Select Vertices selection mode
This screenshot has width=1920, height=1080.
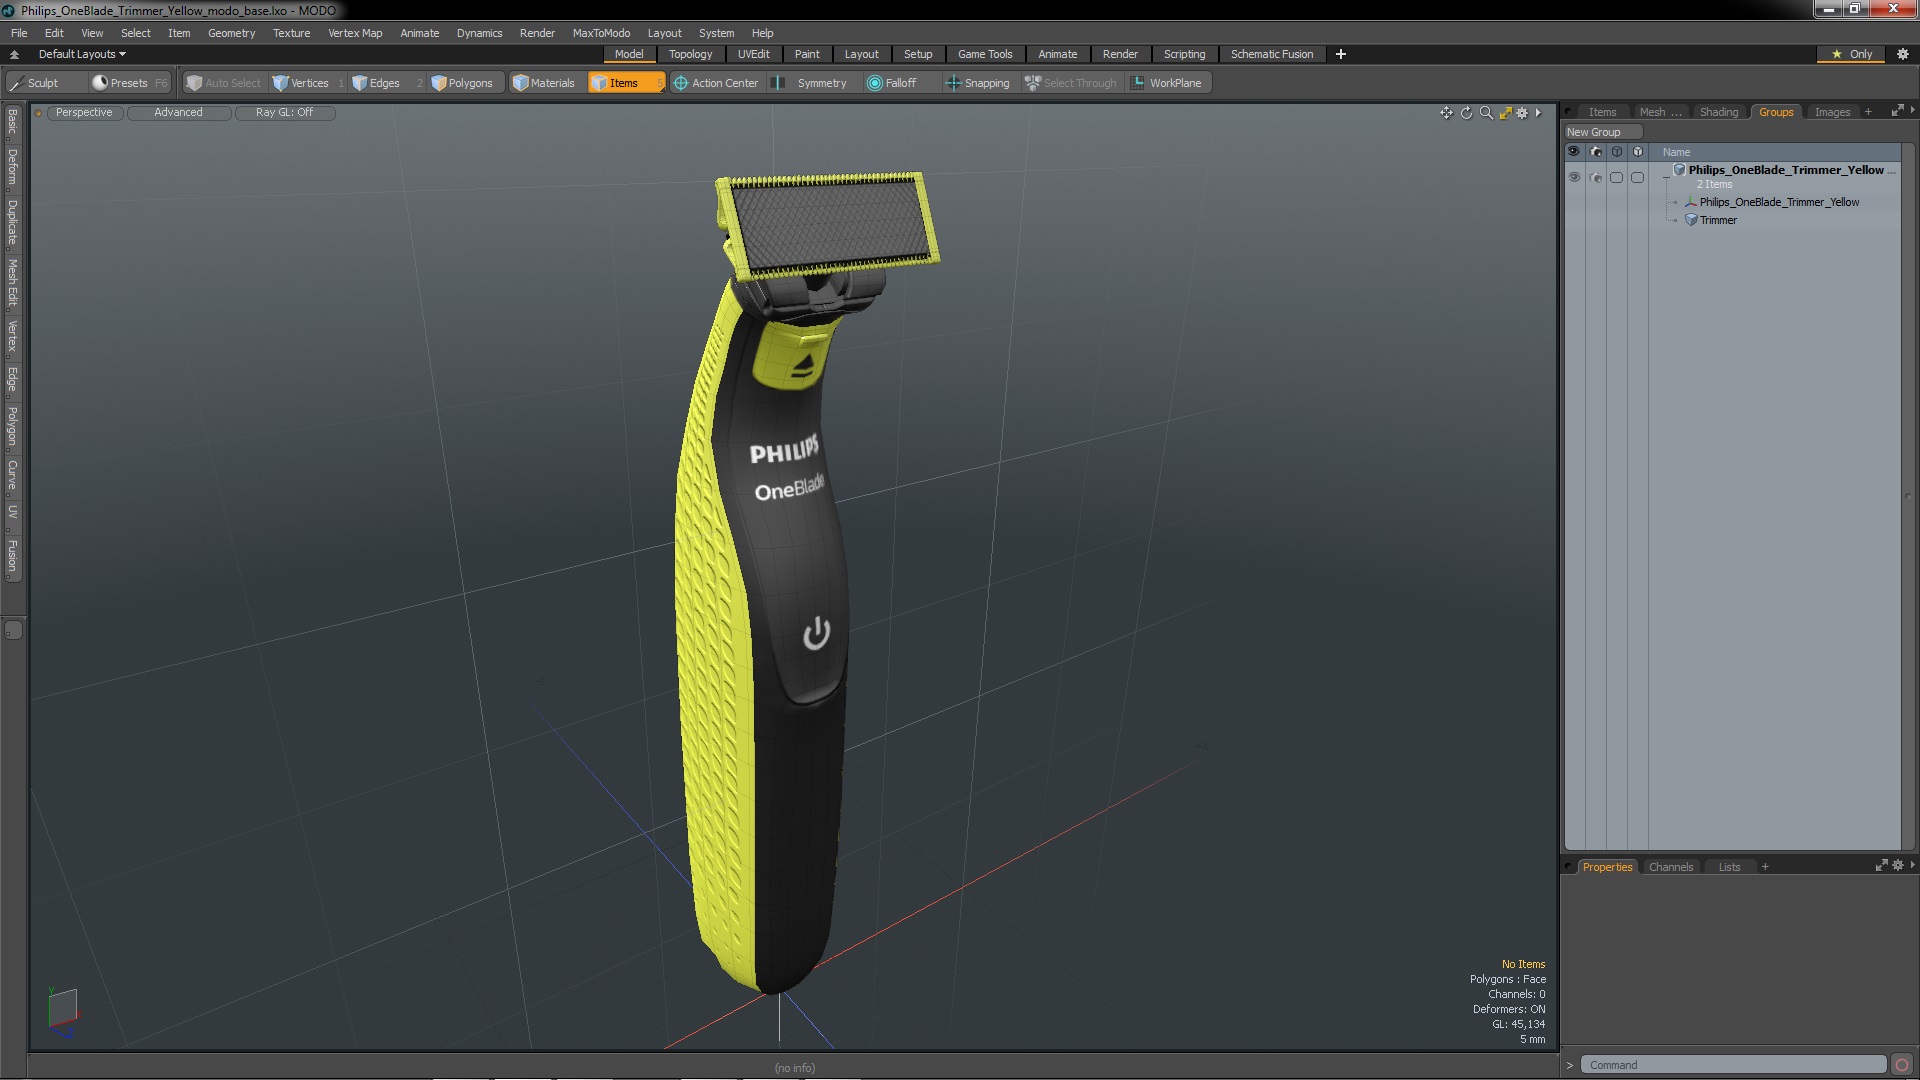300,83
